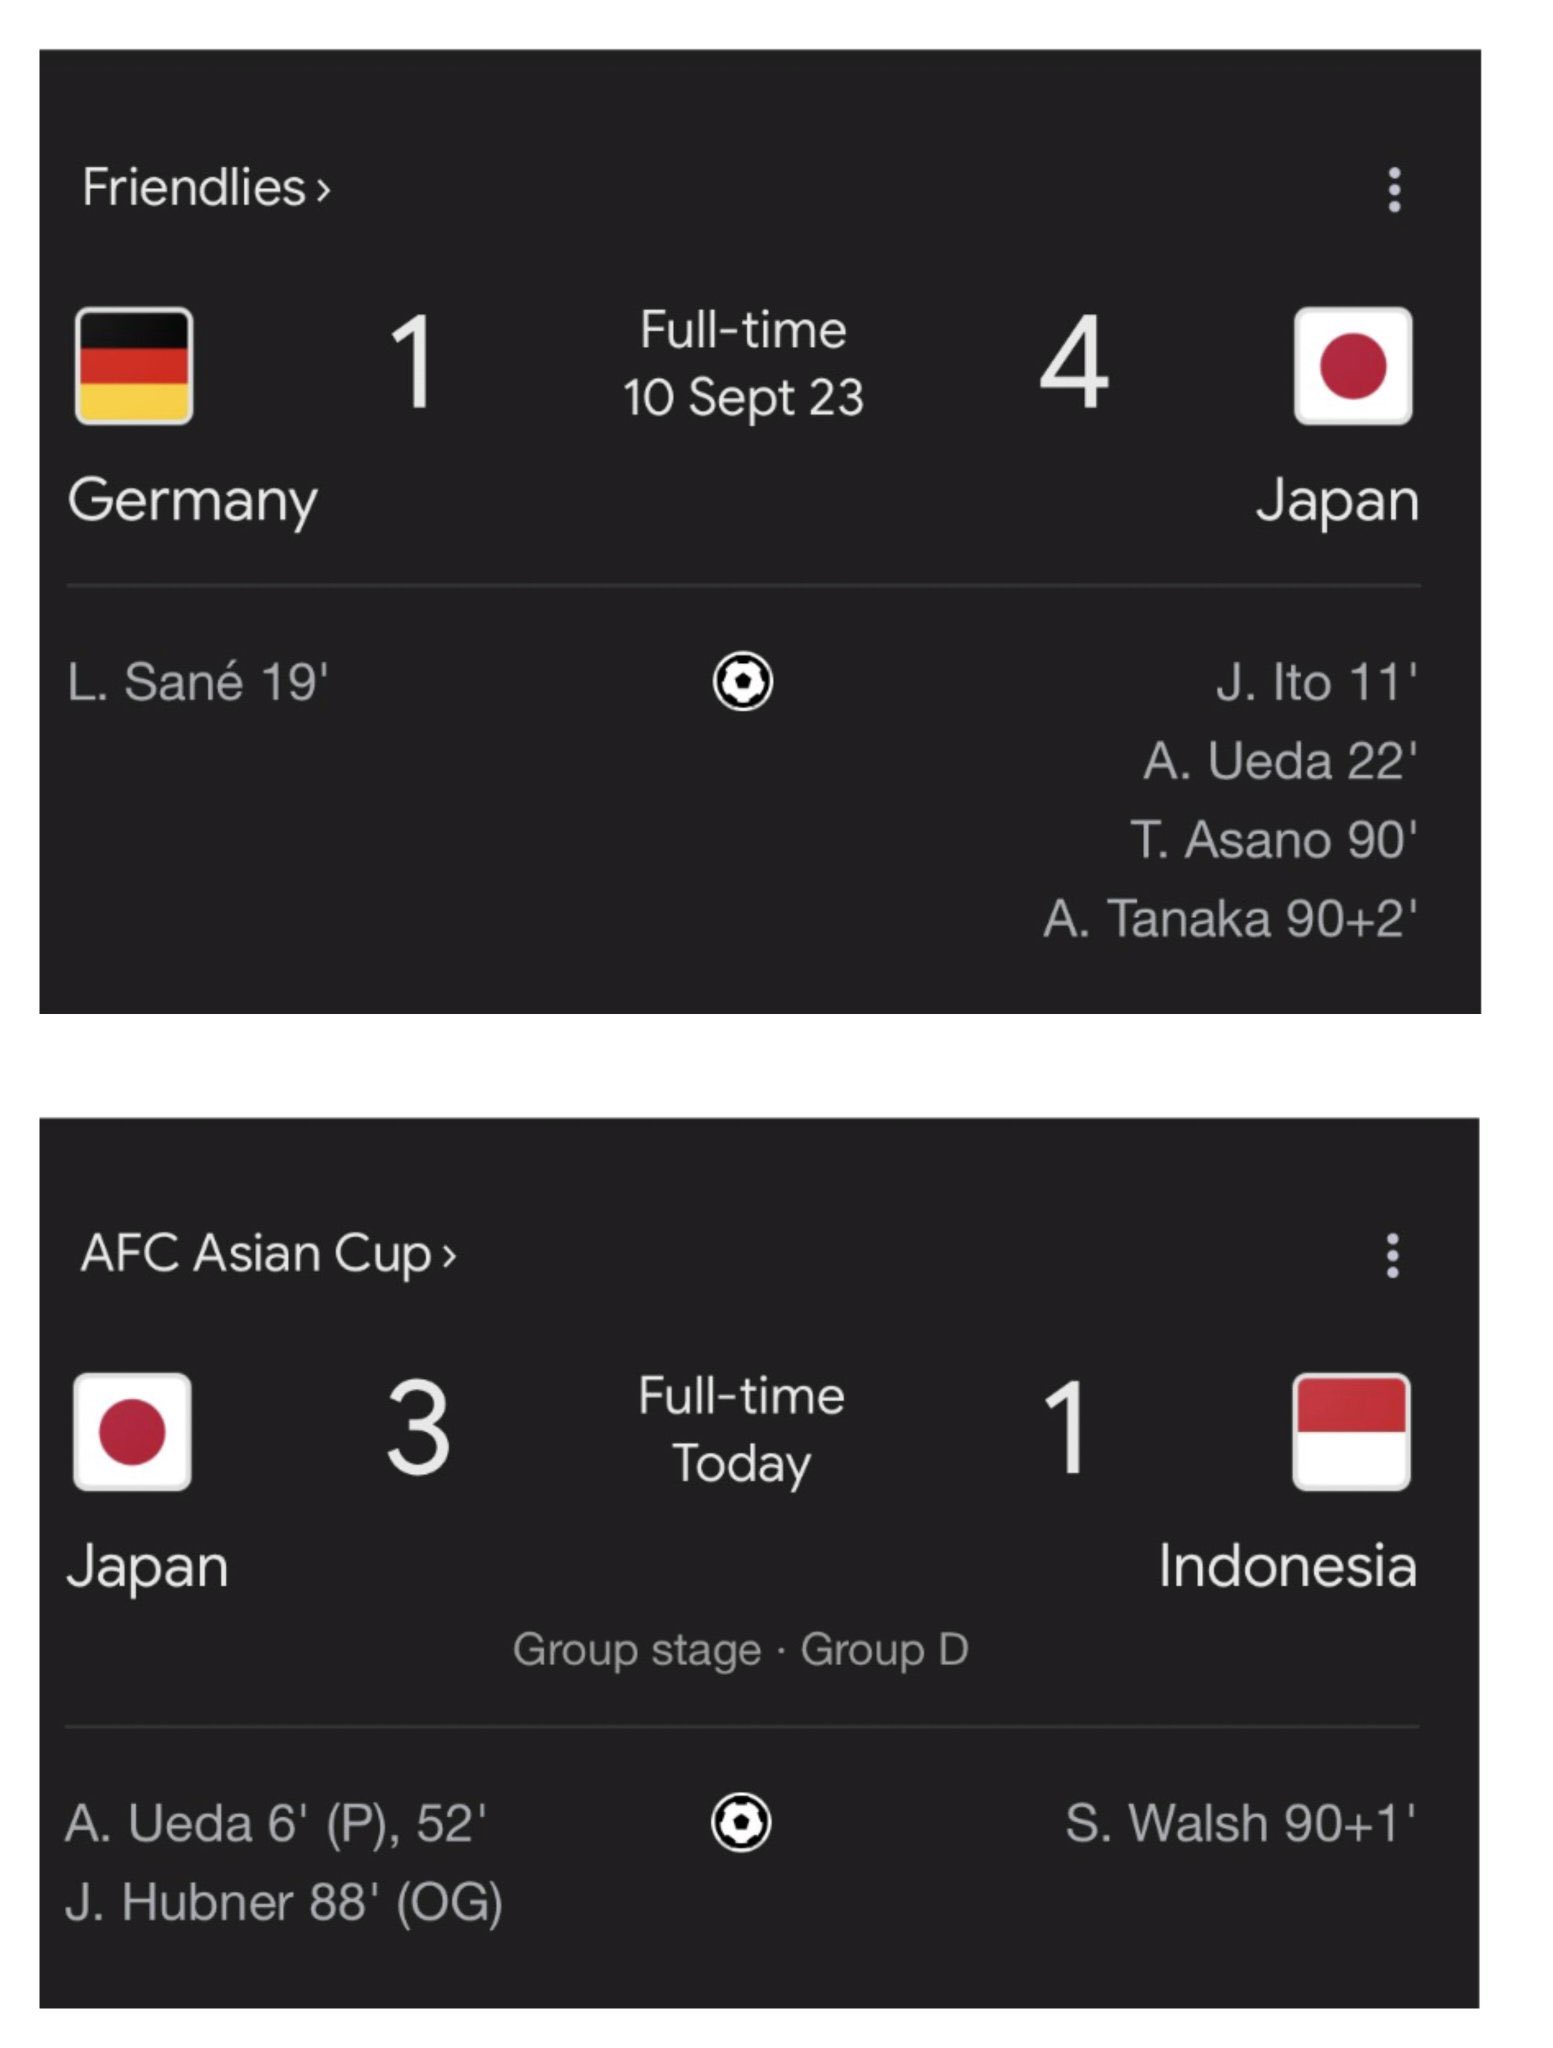The height and width of the screenshot is (2048, 1553).
Task: Click Japan flag in Asian Cup match
Action: coord(132,1432)
